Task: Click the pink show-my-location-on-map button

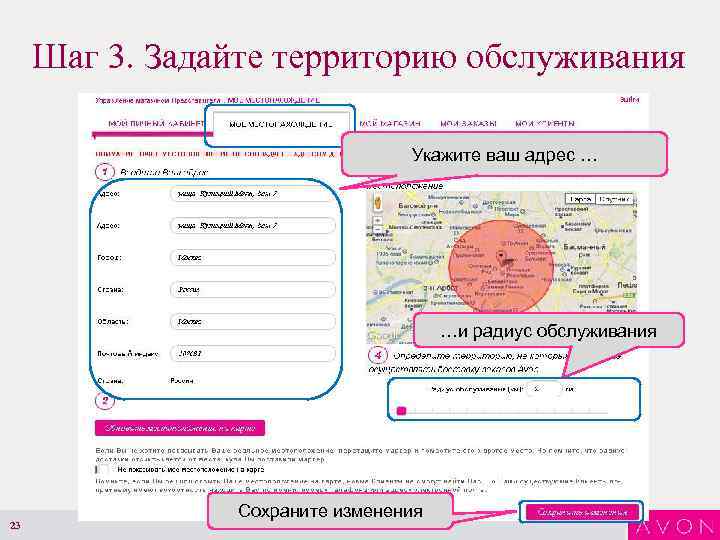Action: tap(180, 428)
